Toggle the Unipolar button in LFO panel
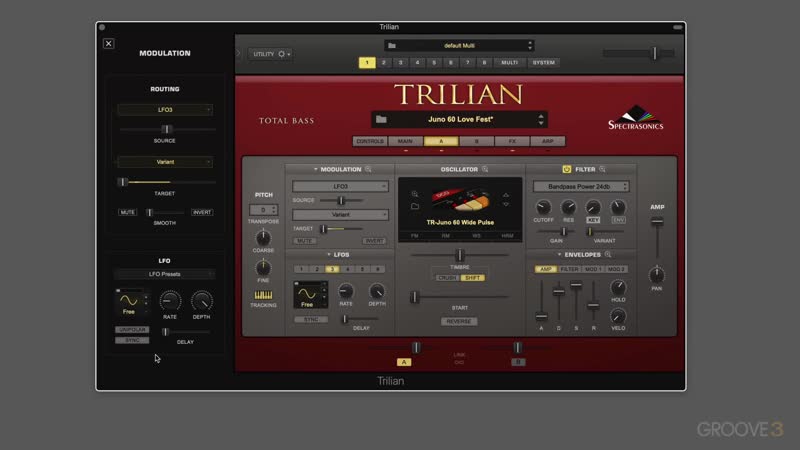800x450 pixels. (131, 329)
